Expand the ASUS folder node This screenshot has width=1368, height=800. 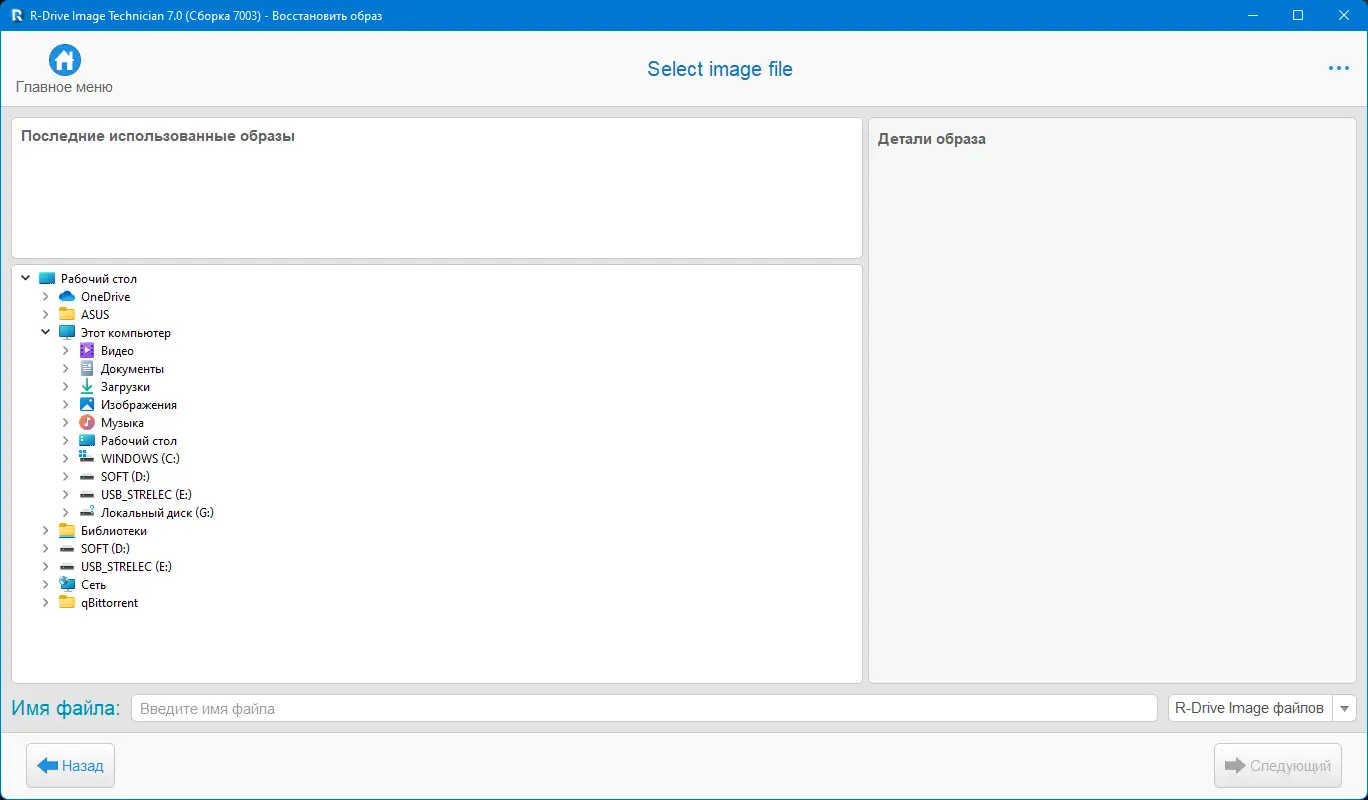[45, 315]
